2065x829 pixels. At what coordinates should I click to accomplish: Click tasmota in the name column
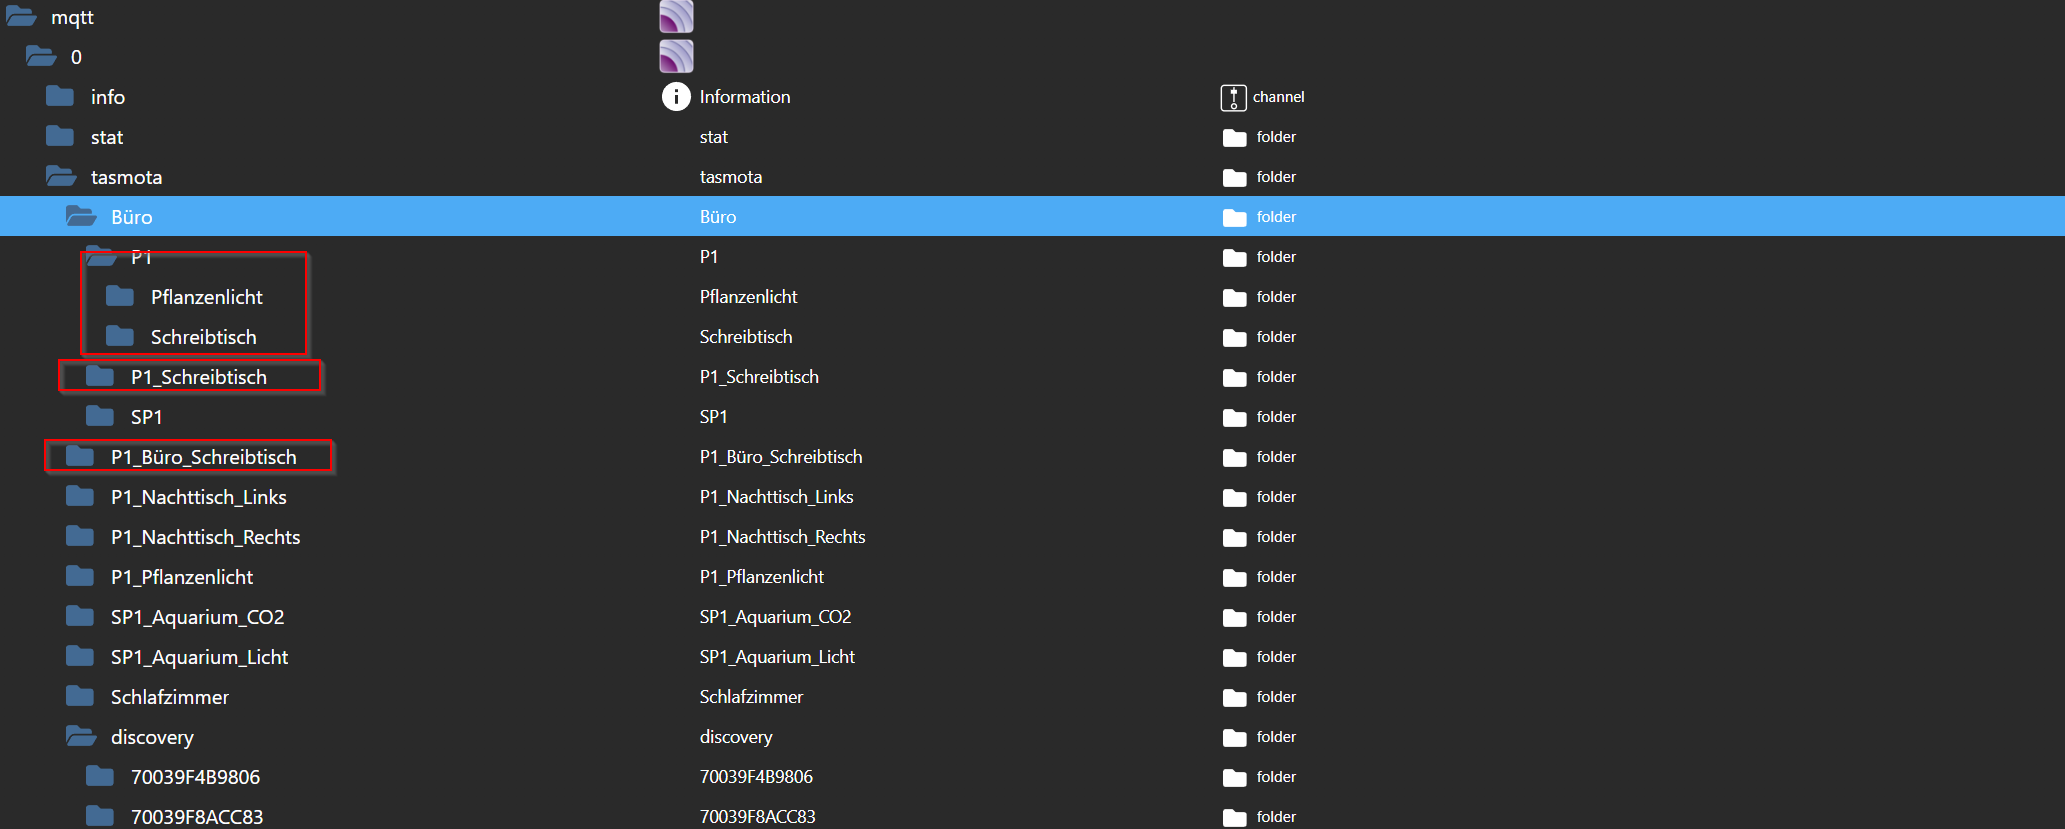(x=731, y=177)
